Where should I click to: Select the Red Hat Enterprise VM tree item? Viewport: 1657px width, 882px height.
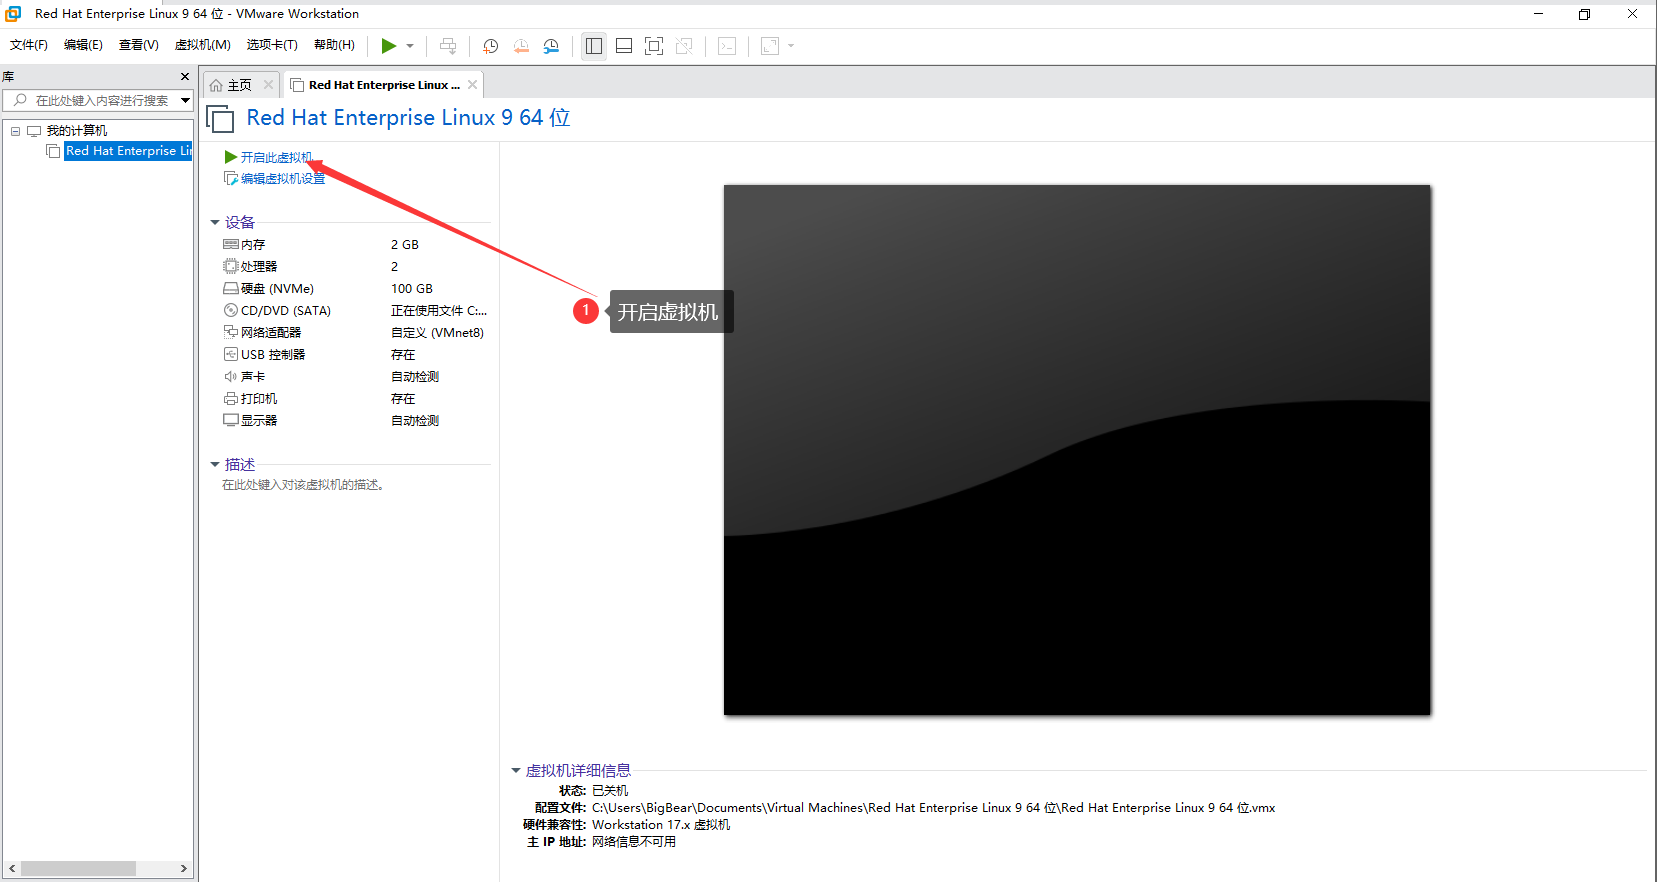tap(128, 151)
